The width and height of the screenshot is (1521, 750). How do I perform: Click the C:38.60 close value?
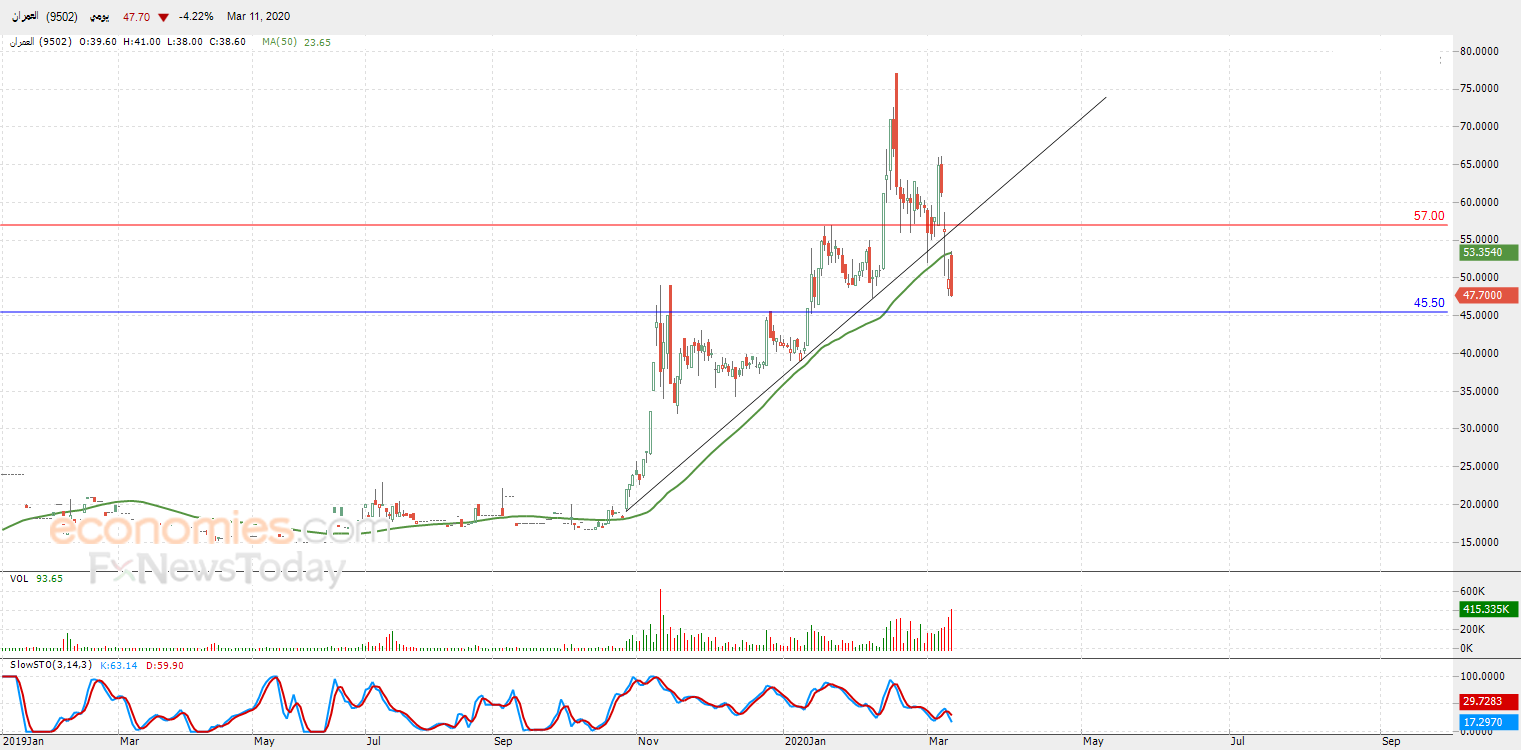click(x=229, y=42)
